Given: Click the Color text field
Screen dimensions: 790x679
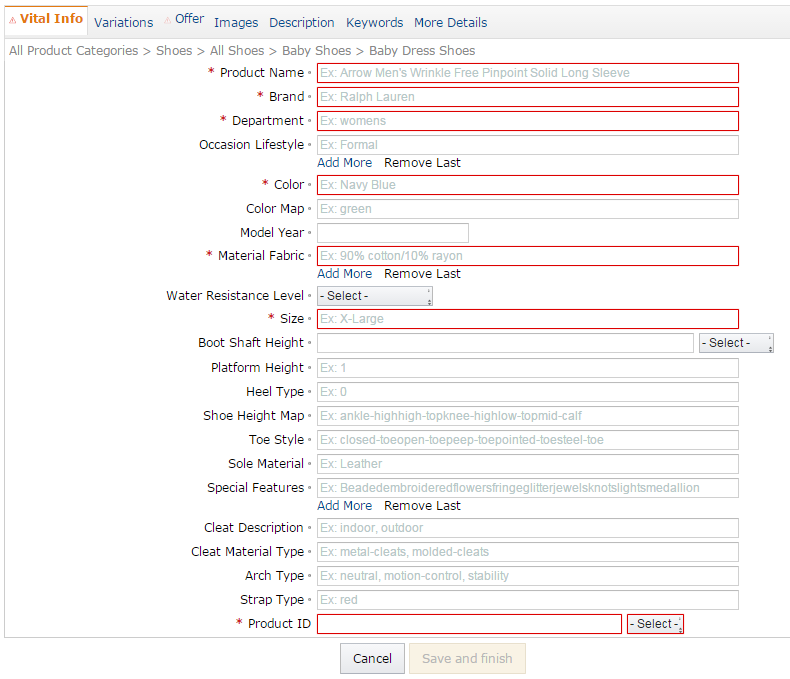Looking at the screenshot, I should (528, 185).
